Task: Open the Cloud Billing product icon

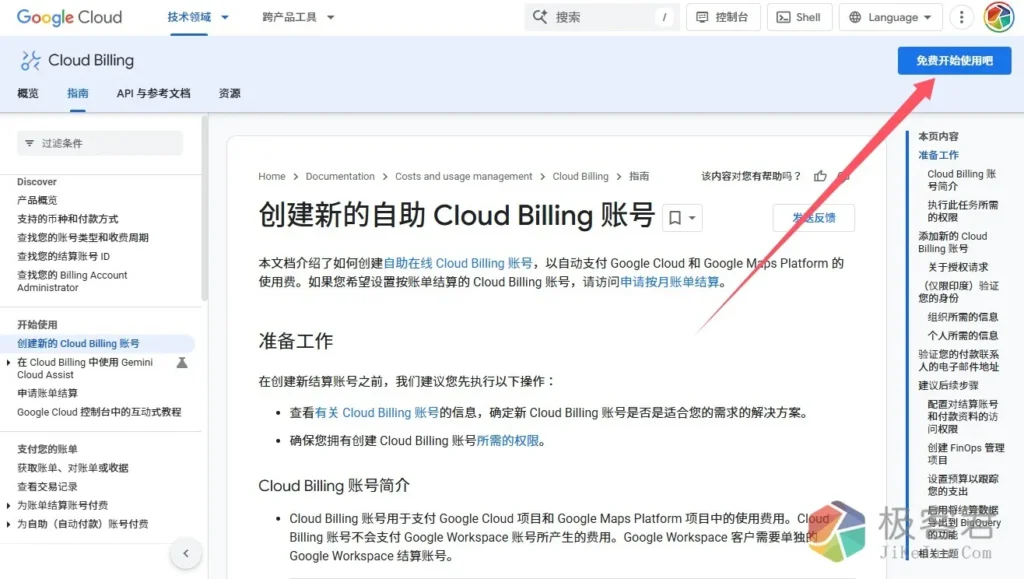Action: [31, 61]
